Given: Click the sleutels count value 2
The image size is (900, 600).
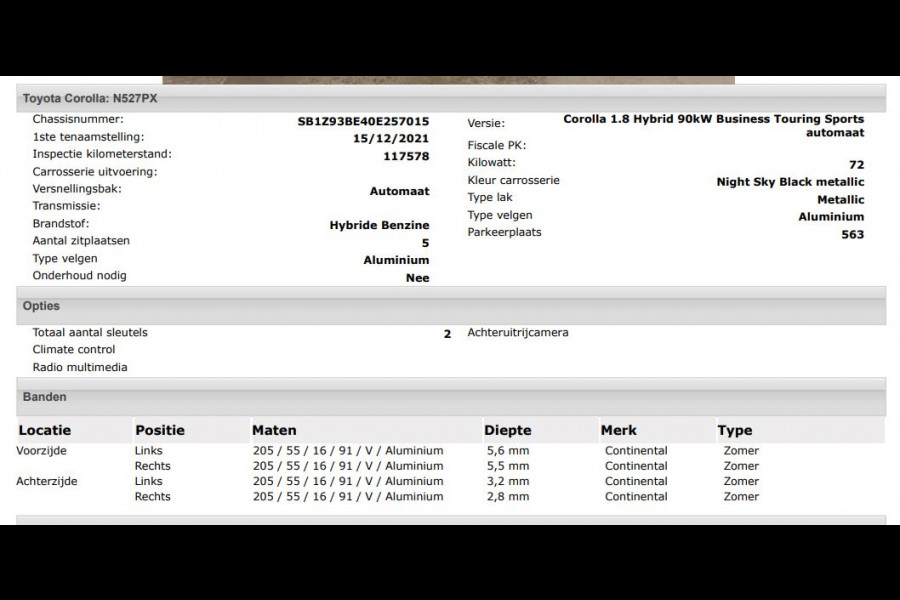Looking at the screenshot, I should (447, 334).
